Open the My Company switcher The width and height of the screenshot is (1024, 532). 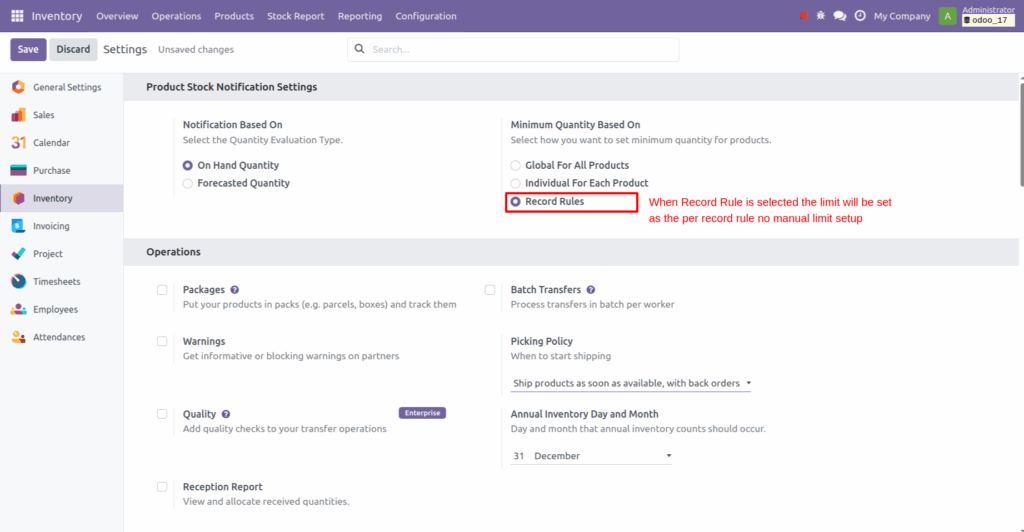(902, 16)
